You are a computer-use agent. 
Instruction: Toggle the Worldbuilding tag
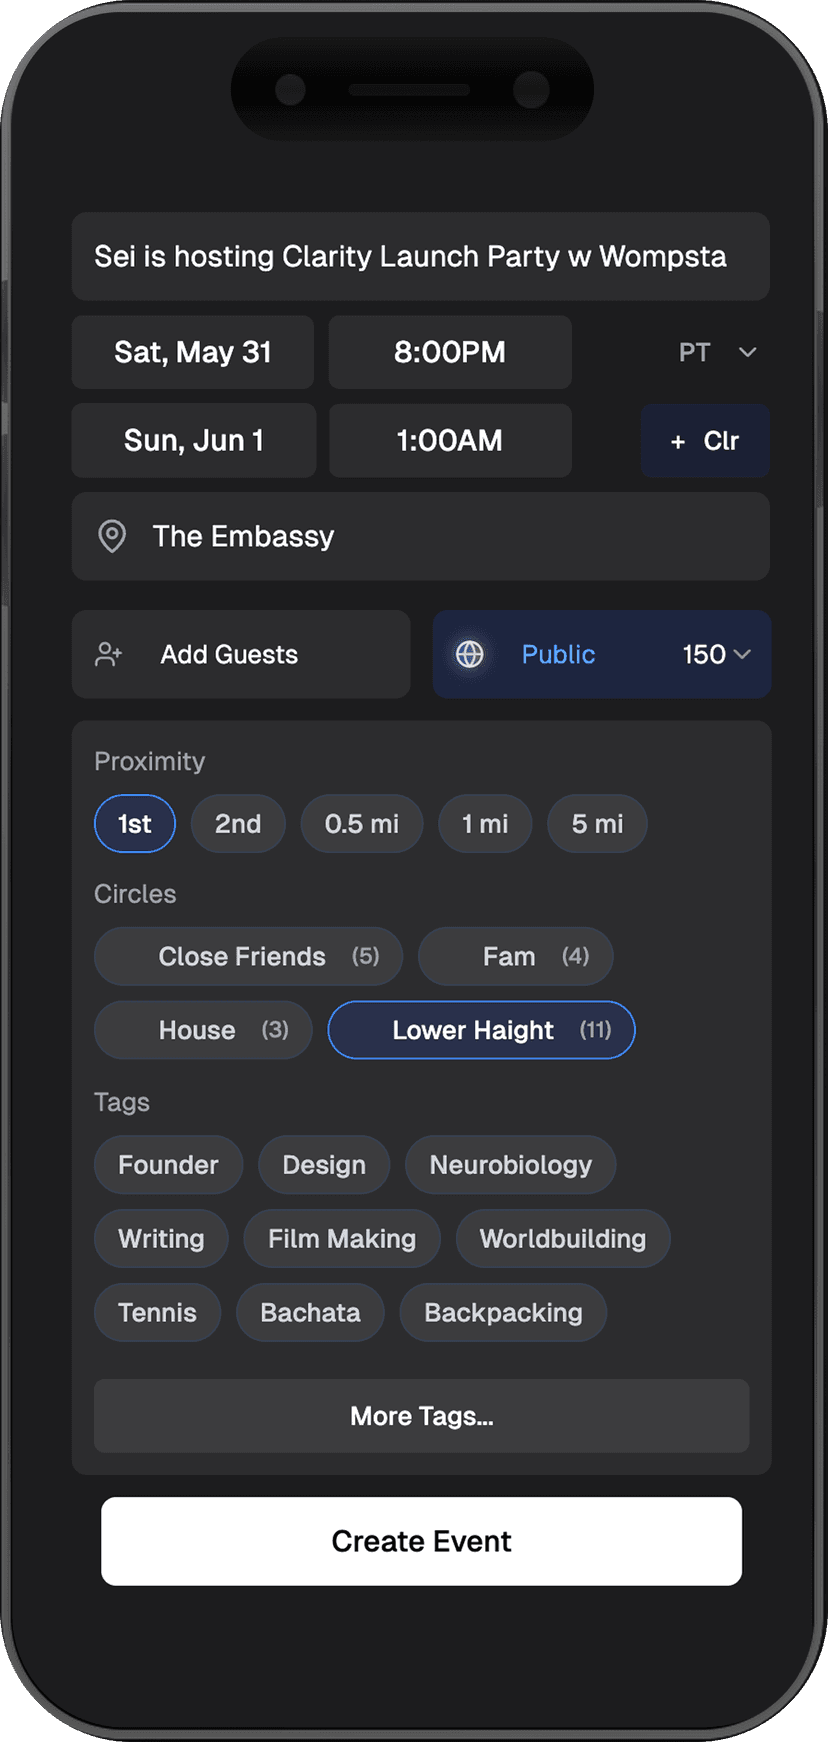coord(562,1238)
